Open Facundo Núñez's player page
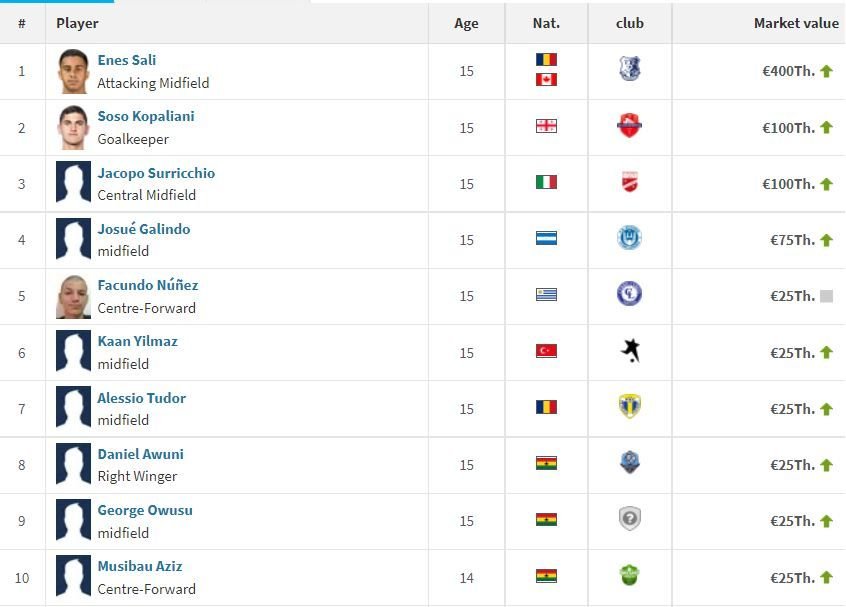This screenshot has width=846, height=607. 148,285
